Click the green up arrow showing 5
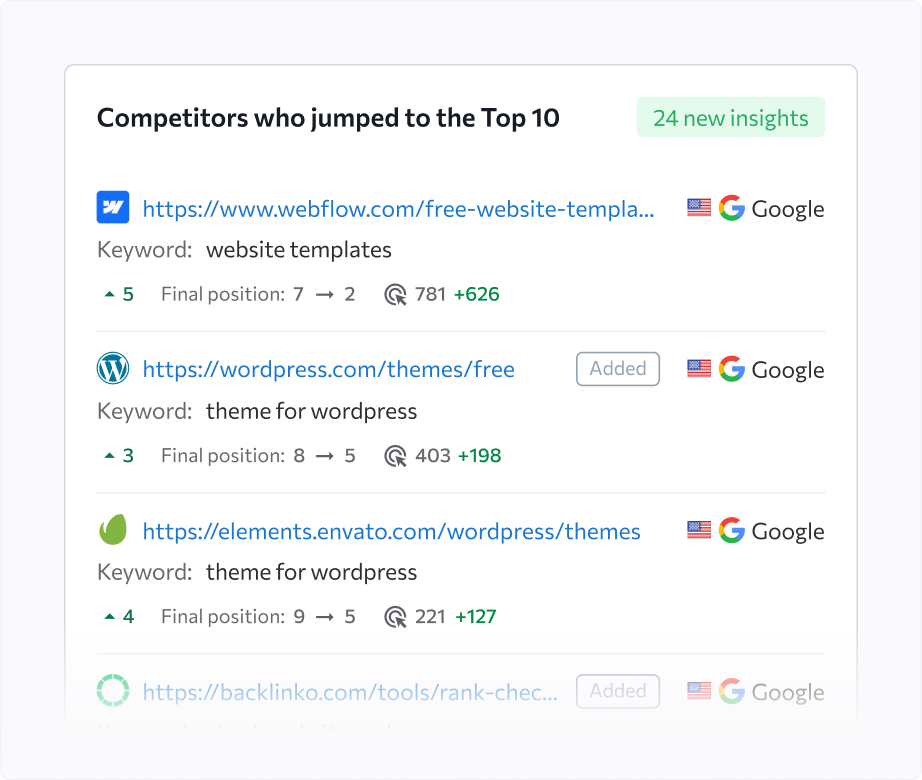 119,294
